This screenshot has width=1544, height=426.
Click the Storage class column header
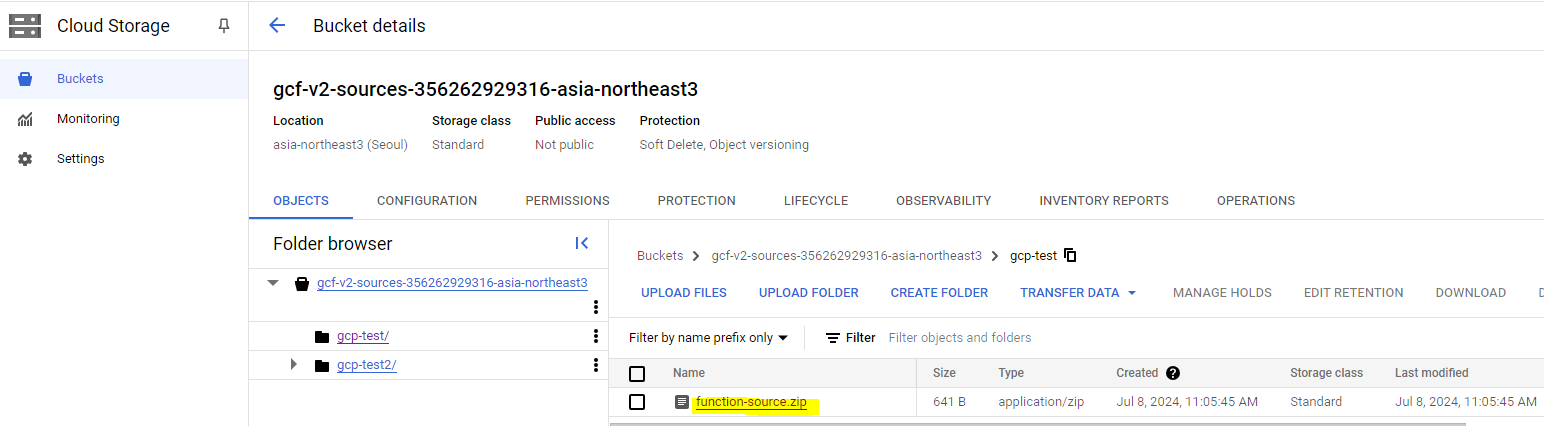tap(1326, 373)
